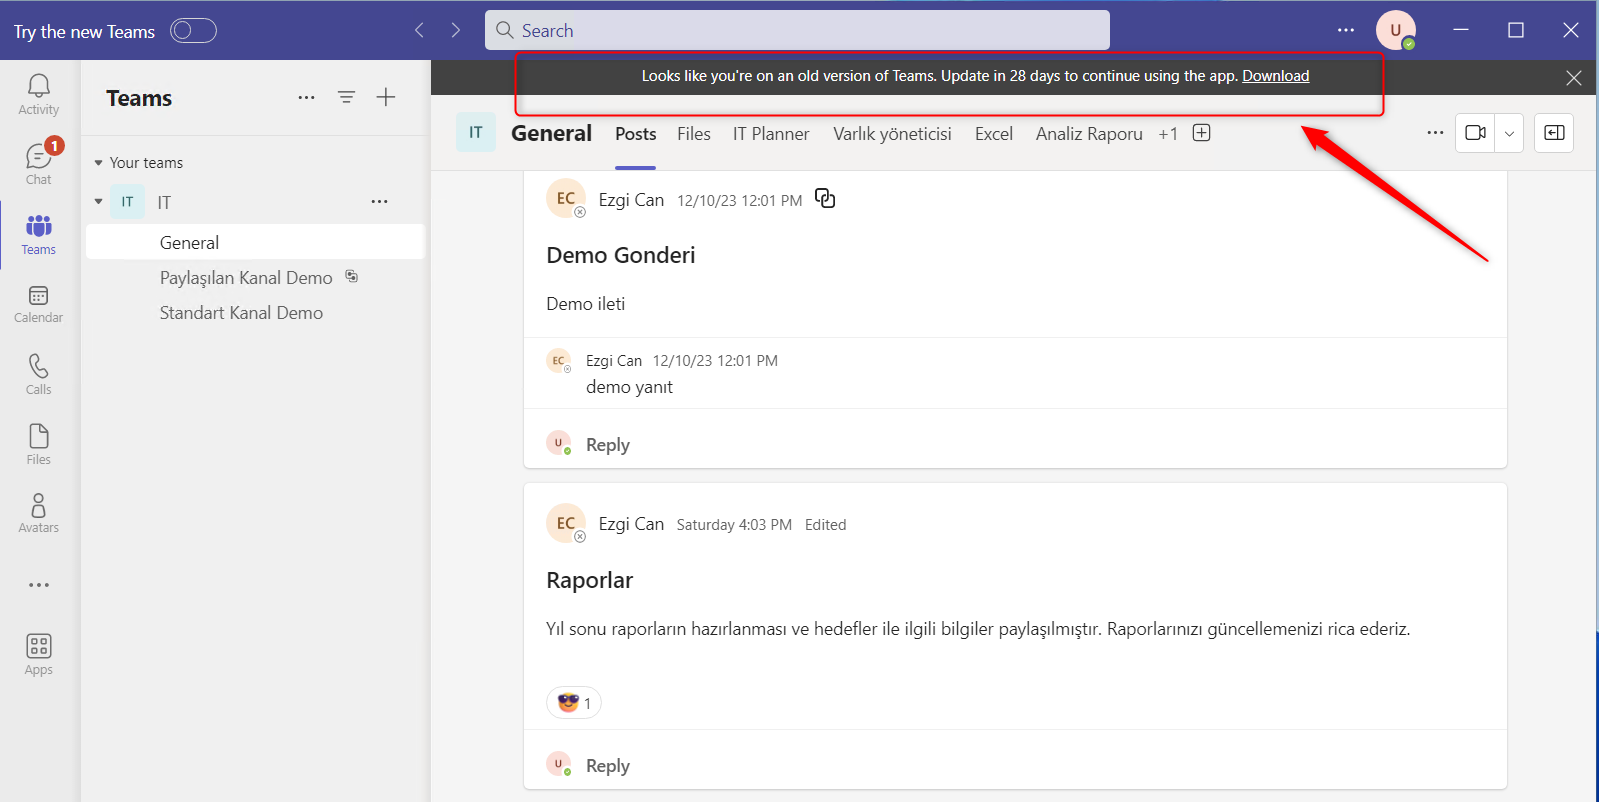Expand the +1 overflow tabs

tap(1167, 134)
